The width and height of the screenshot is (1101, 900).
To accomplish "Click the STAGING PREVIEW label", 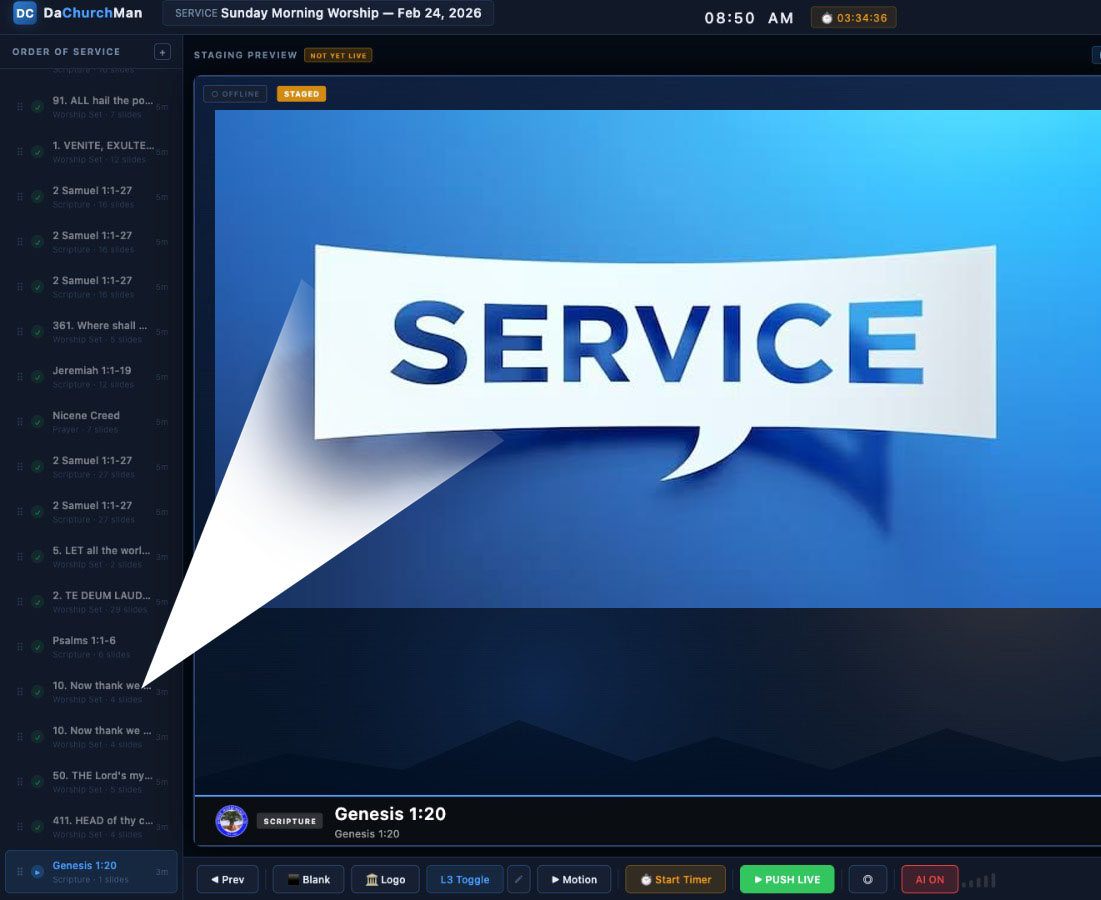I will (x=245, y=55).
